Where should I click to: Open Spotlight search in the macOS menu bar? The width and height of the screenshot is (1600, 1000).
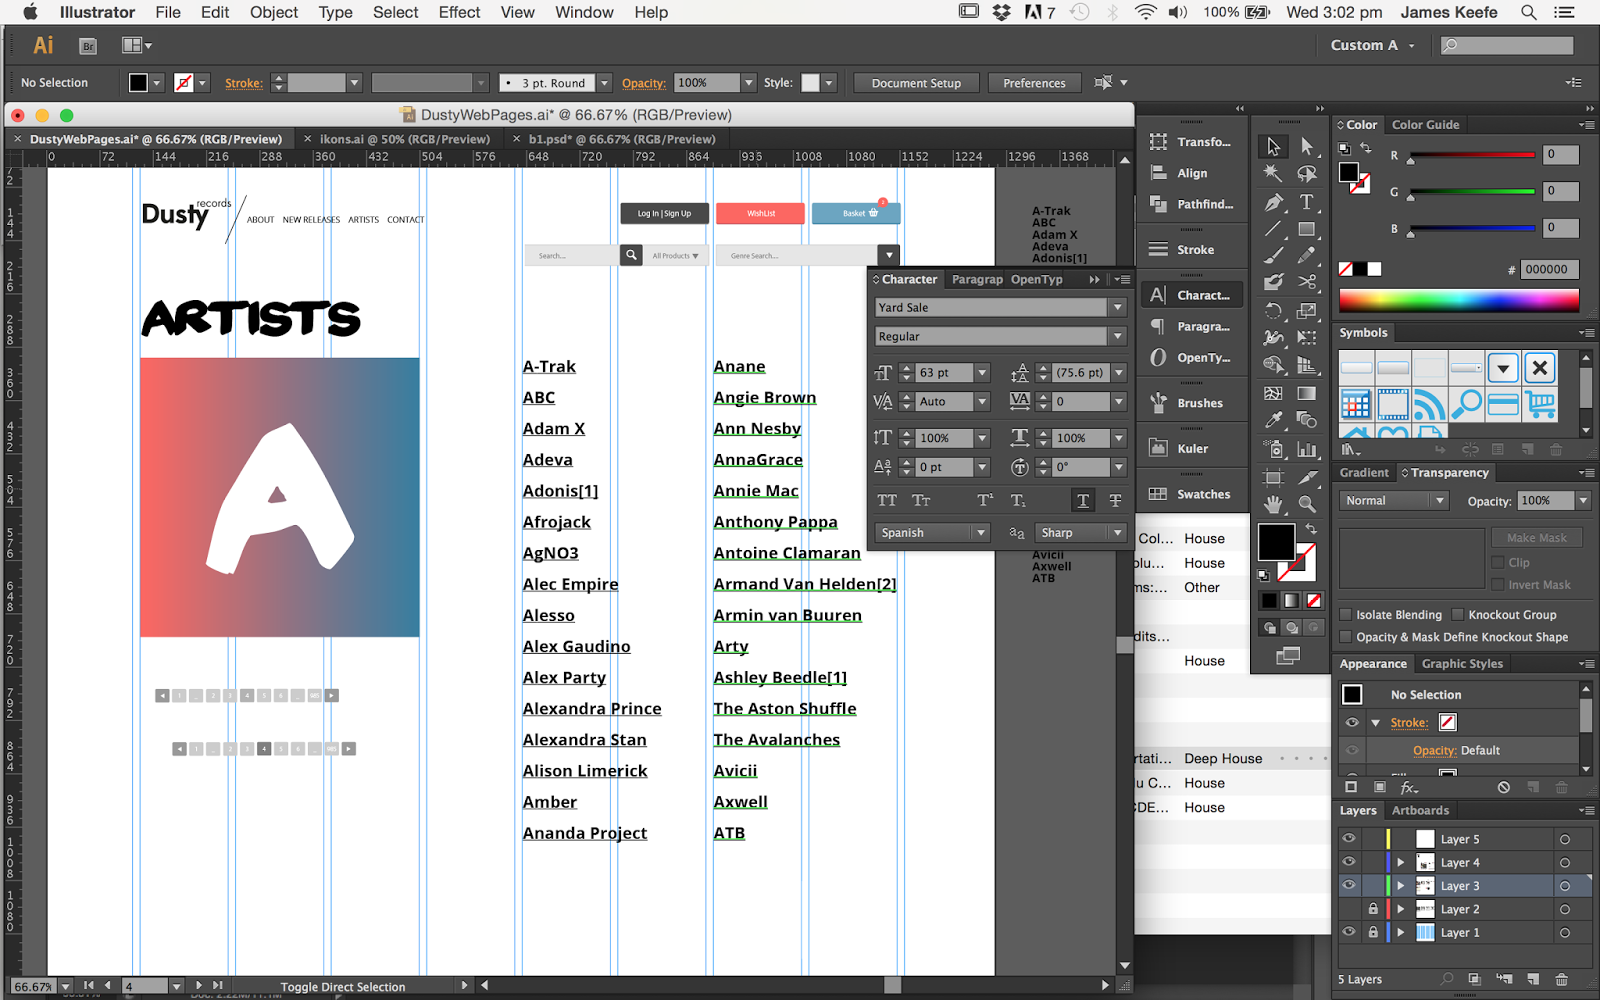(1528, 12)
